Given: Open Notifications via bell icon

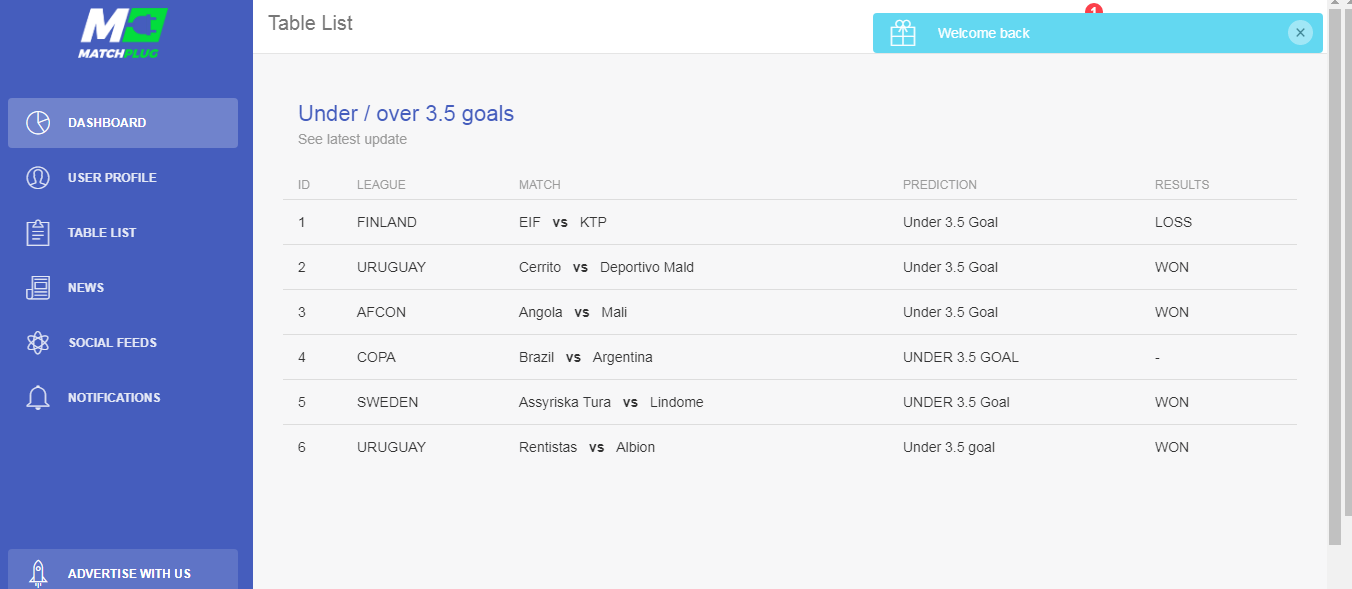Looking at the screenshot, I should click(38, 398).
